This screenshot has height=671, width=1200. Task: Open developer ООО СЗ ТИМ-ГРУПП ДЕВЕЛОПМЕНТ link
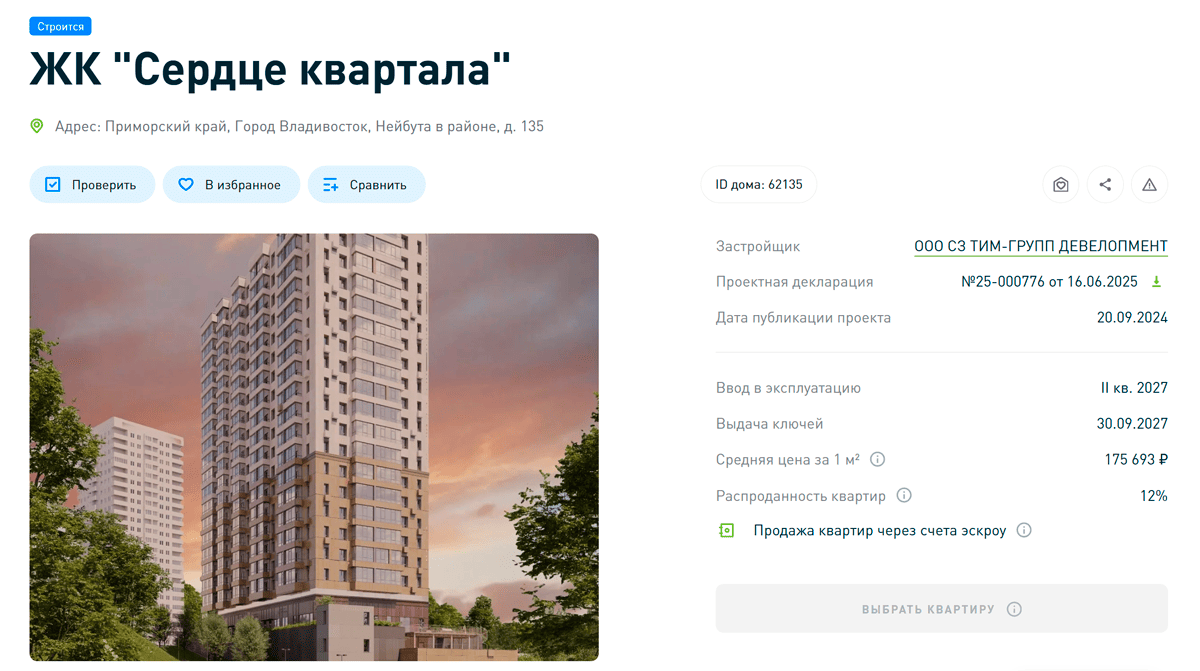point(1041,246)
